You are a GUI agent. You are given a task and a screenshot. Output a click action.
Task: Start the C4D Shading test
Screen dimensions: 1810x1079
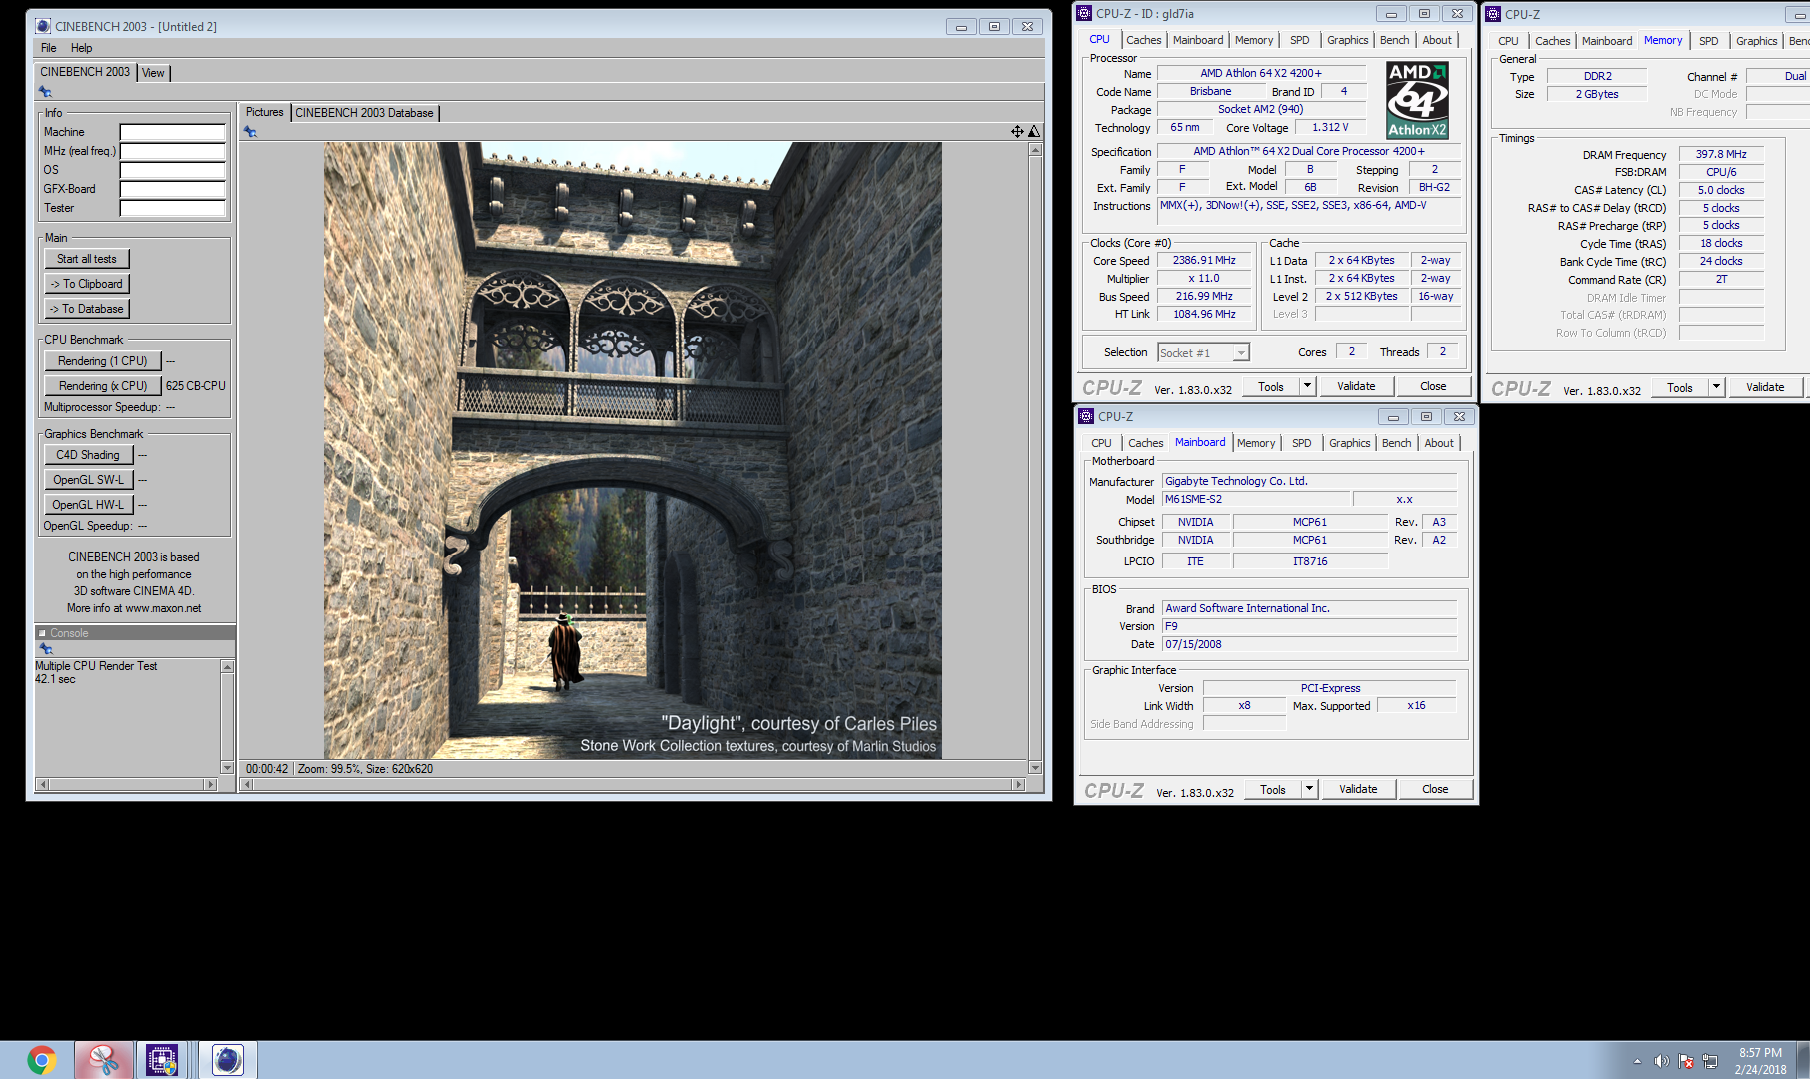(x=89, y=455)
